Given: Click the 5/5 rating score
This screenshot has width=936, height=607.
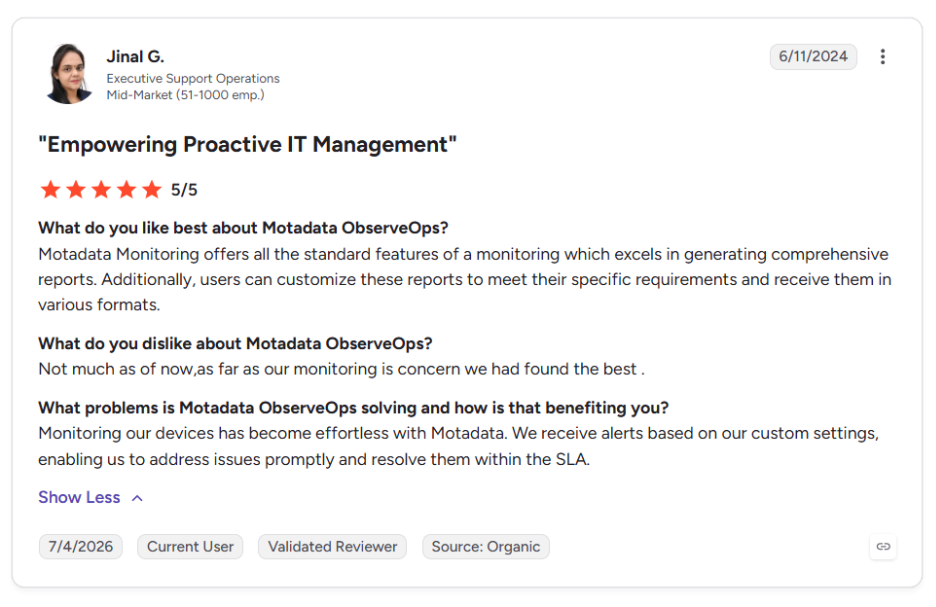Looking at the screenshot, I should pos(184,190).
